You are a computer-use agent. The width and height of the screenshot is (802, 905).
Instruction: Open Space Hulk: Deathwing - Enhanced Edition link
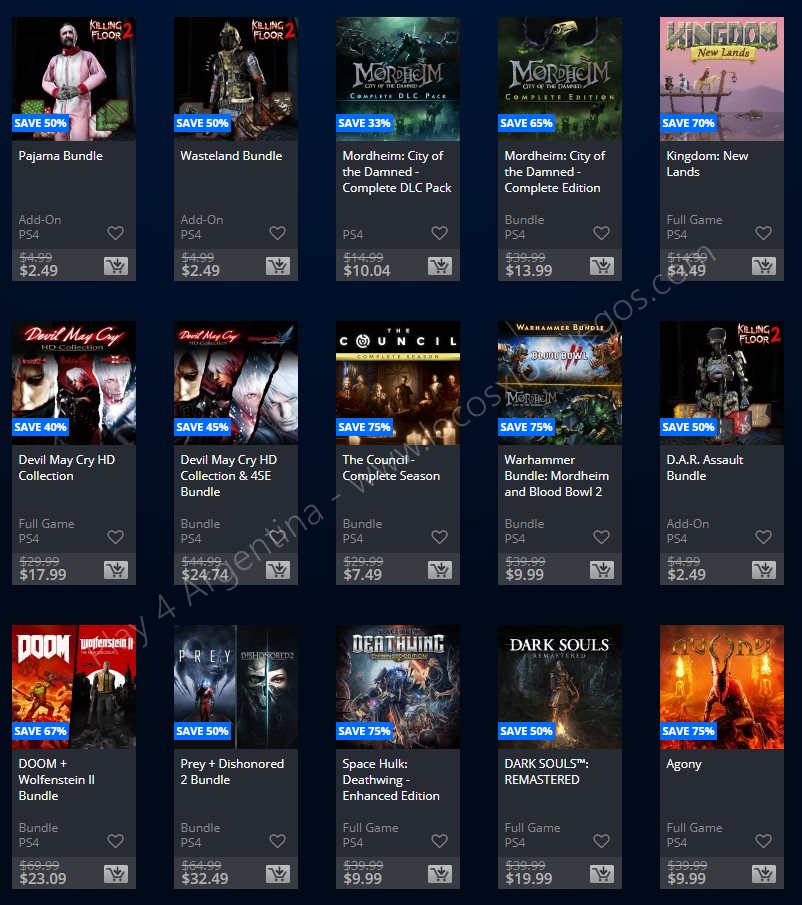(x=391, y=780)
